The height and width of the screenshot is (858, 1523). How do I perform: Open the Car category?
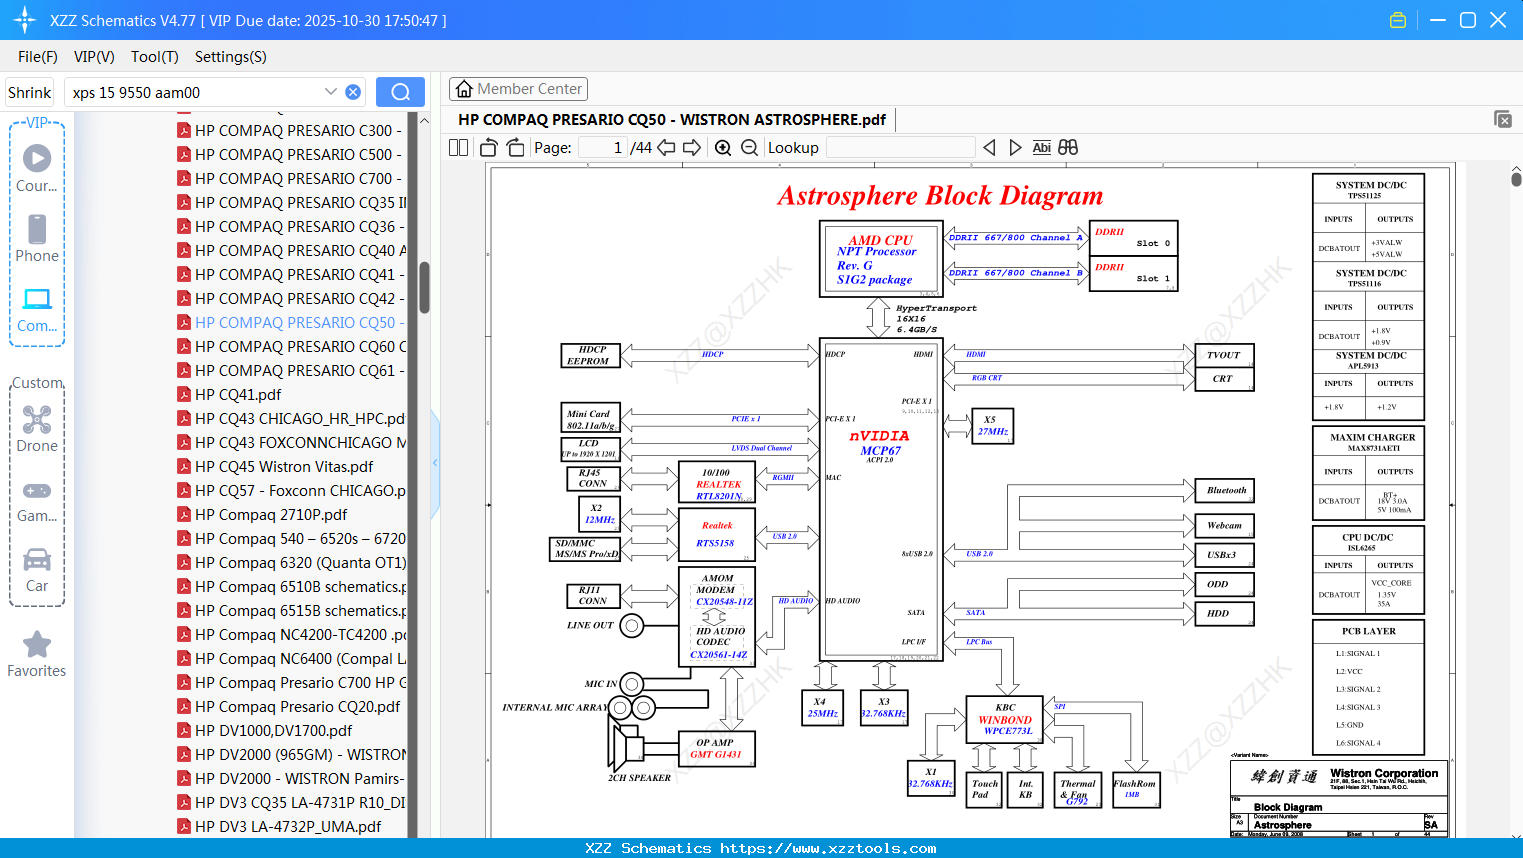point(37,569)
